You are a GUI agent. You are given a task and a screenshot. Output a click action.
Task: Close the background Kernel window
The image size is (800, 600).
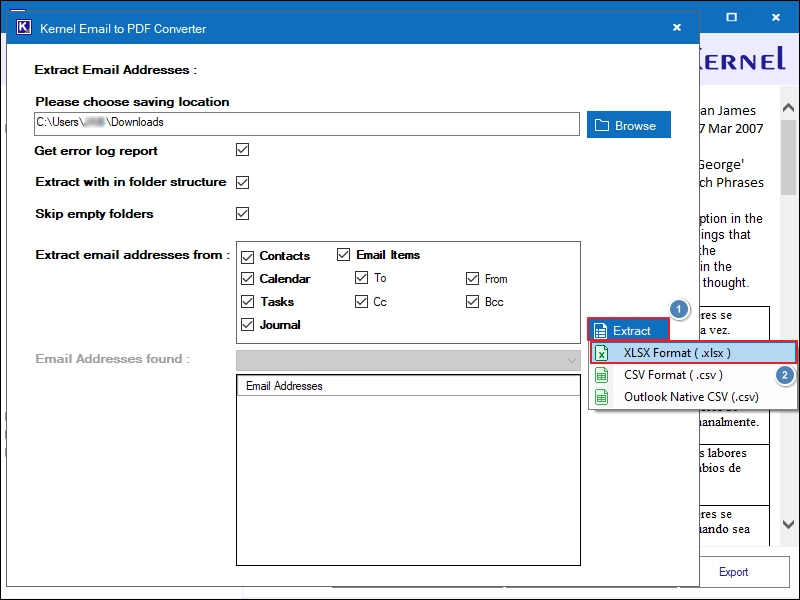[x=776, y=17]
